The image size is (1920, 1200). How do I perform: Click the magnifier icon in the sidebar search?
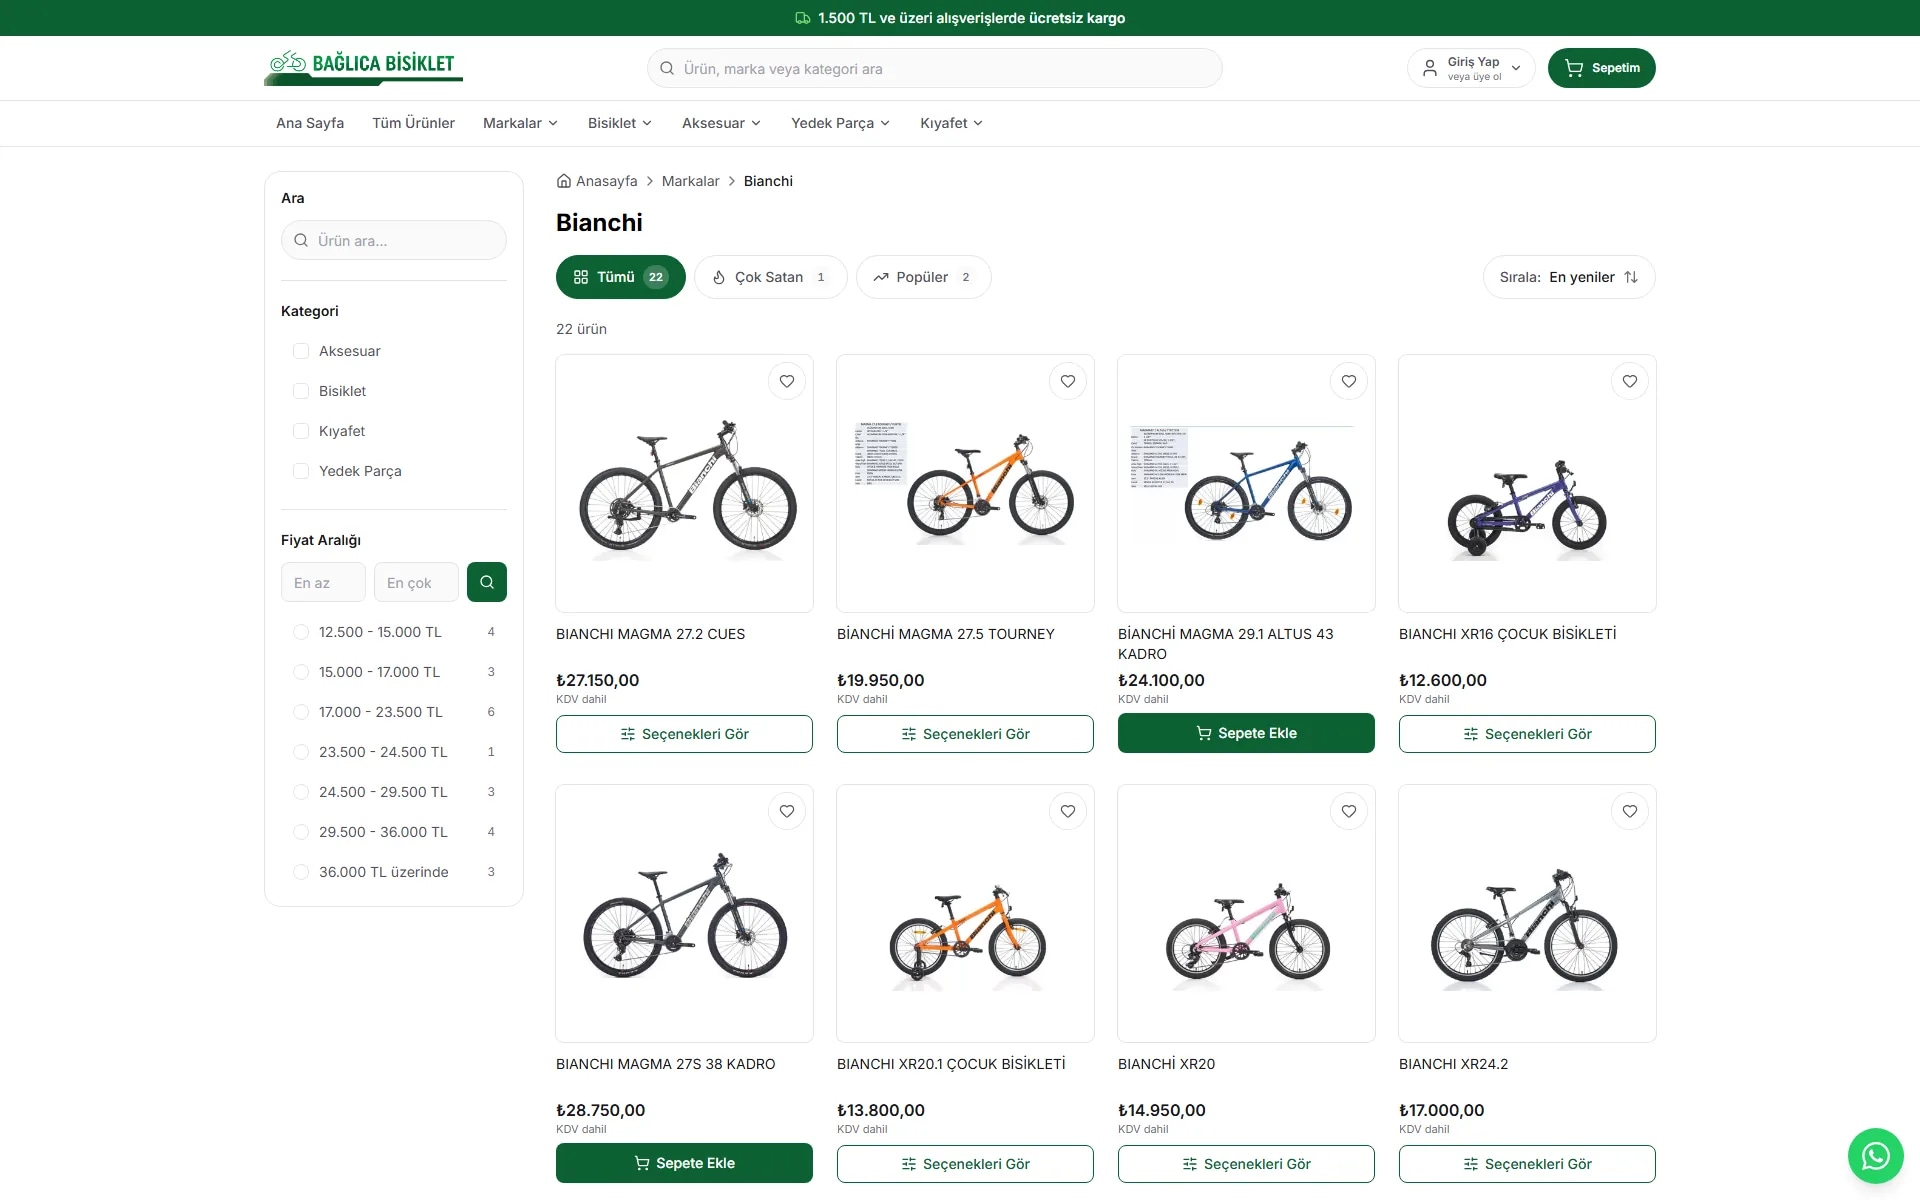(x=301, y=240)
